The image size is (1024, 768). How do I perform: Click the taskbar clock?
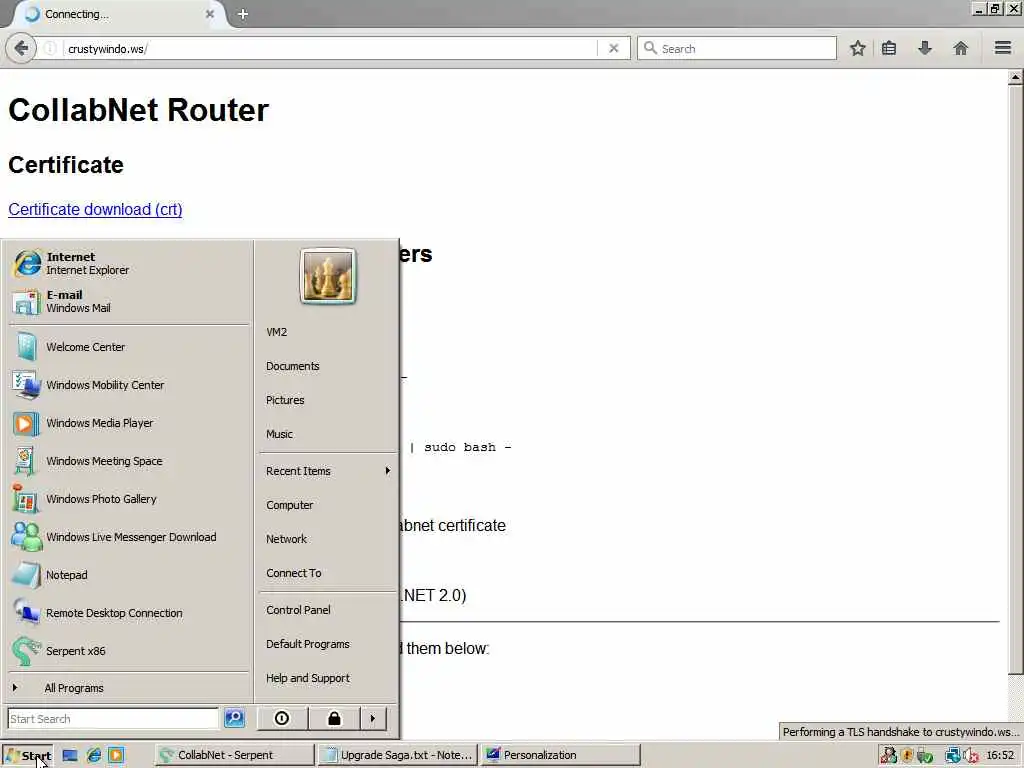(x=1000, y=756)
